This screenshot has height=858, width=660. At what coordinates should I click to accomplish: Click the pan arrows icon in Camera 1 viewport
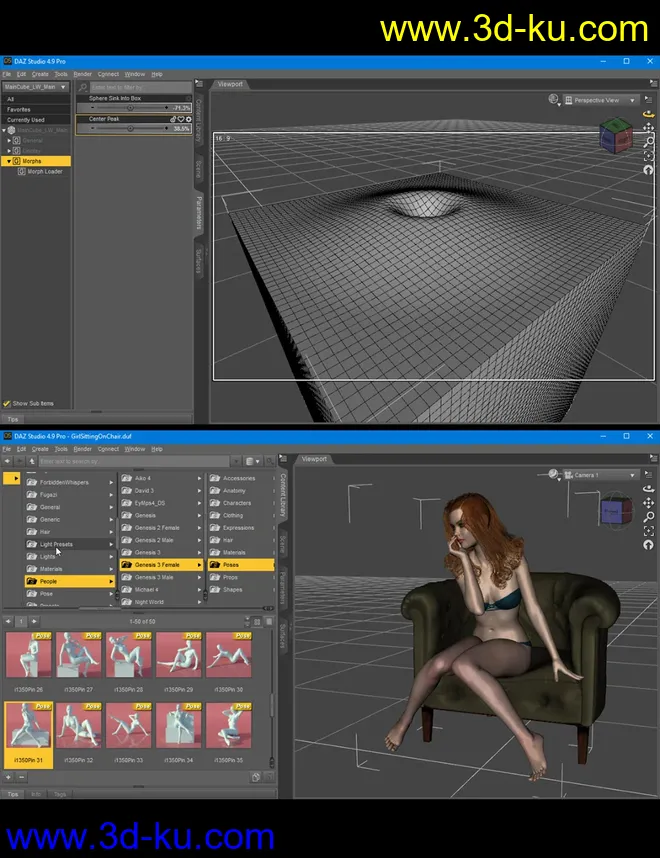tap(649, 503)
